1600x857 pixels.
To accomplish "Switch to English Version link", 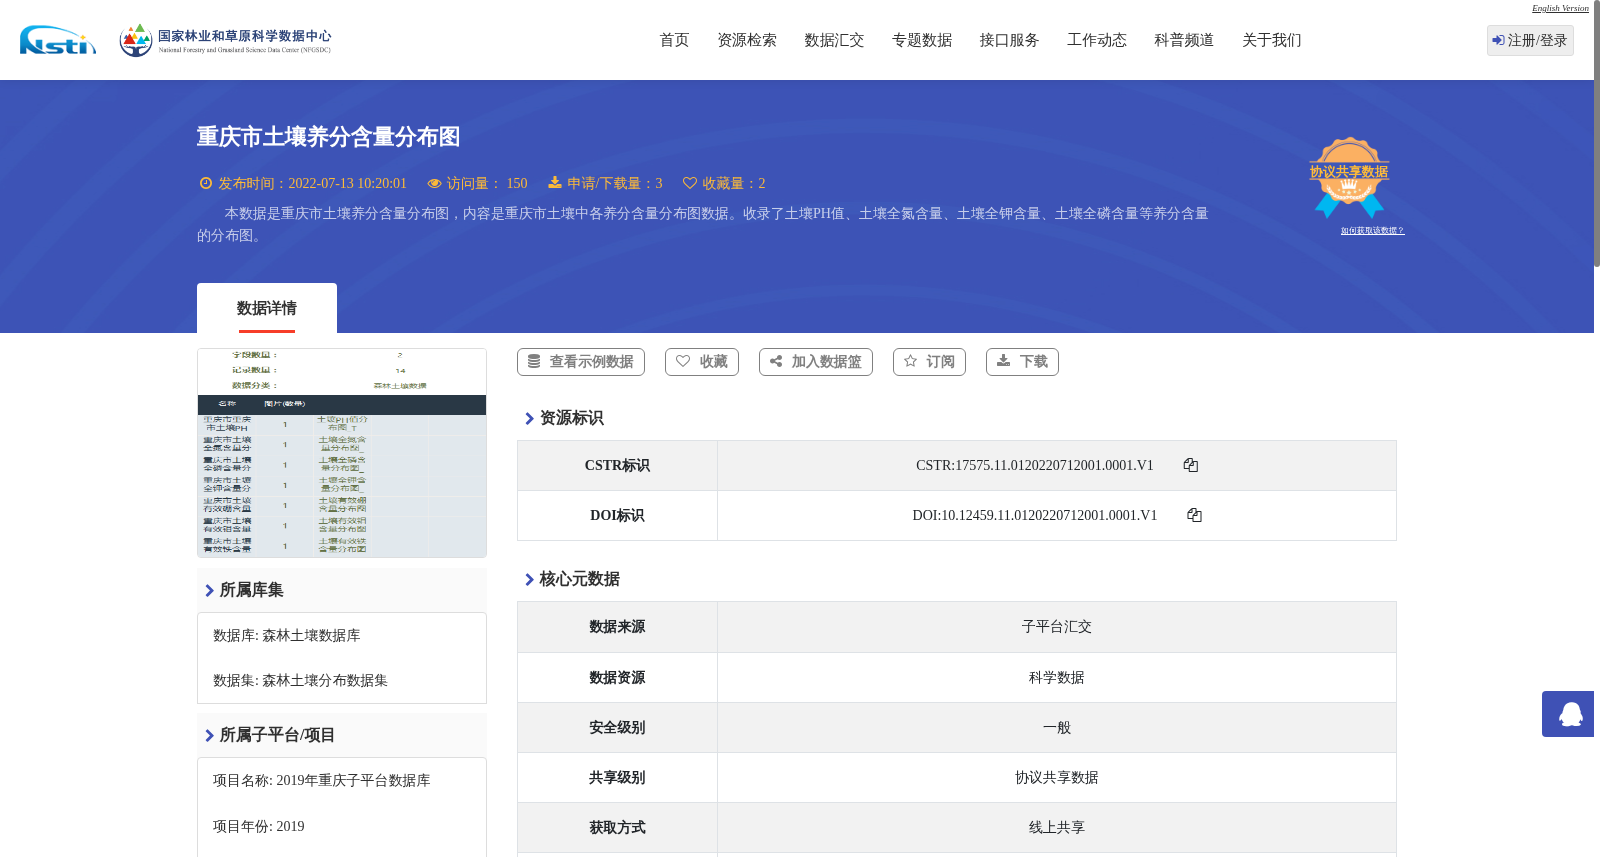I will [x=1560, y=8].
